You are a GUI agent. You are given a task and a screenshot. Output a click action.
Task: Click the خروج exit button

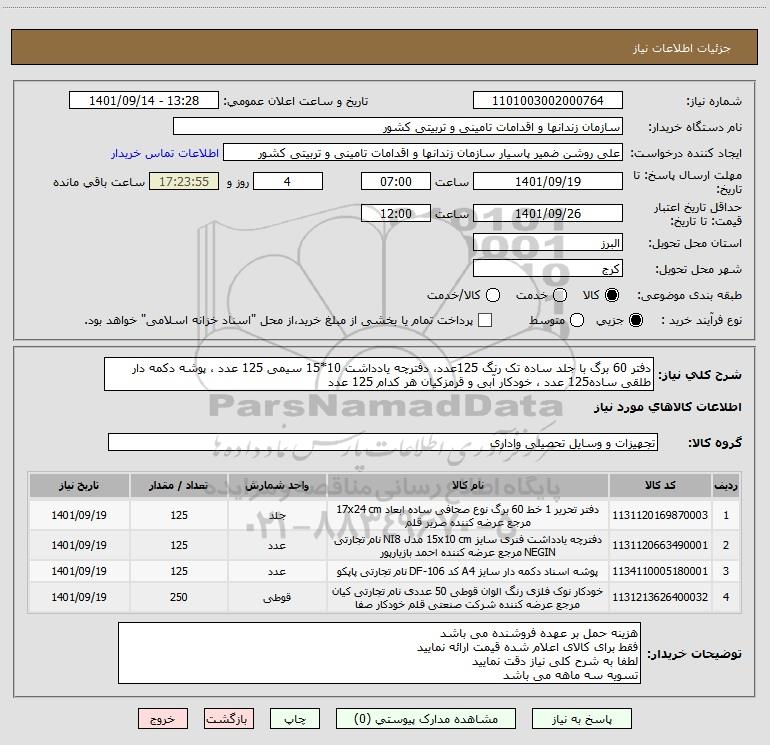[163, 719]
